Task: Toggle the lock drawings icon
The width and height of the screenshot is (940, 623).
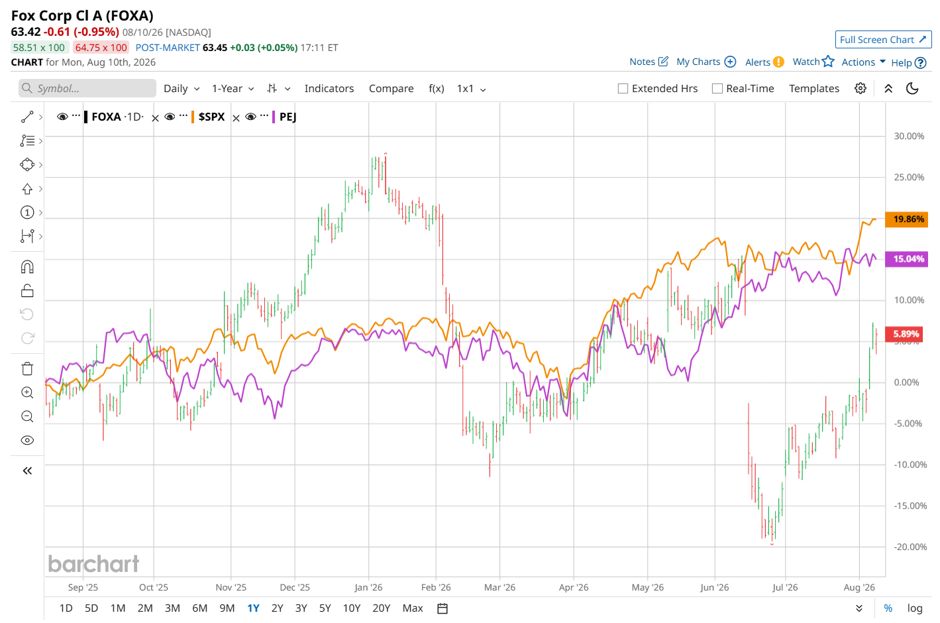Action: click(27, 291)
